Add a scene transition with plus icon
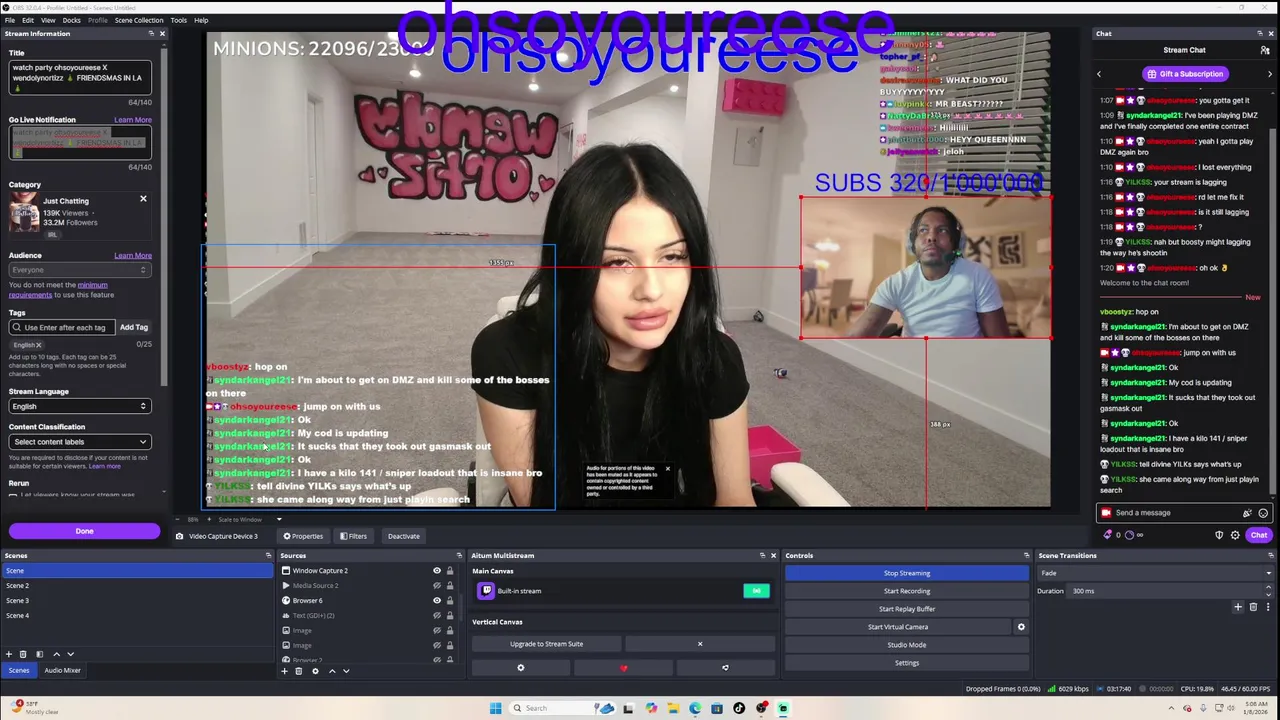Viewport: 1280px width, 720px height. coord(1238,607)
